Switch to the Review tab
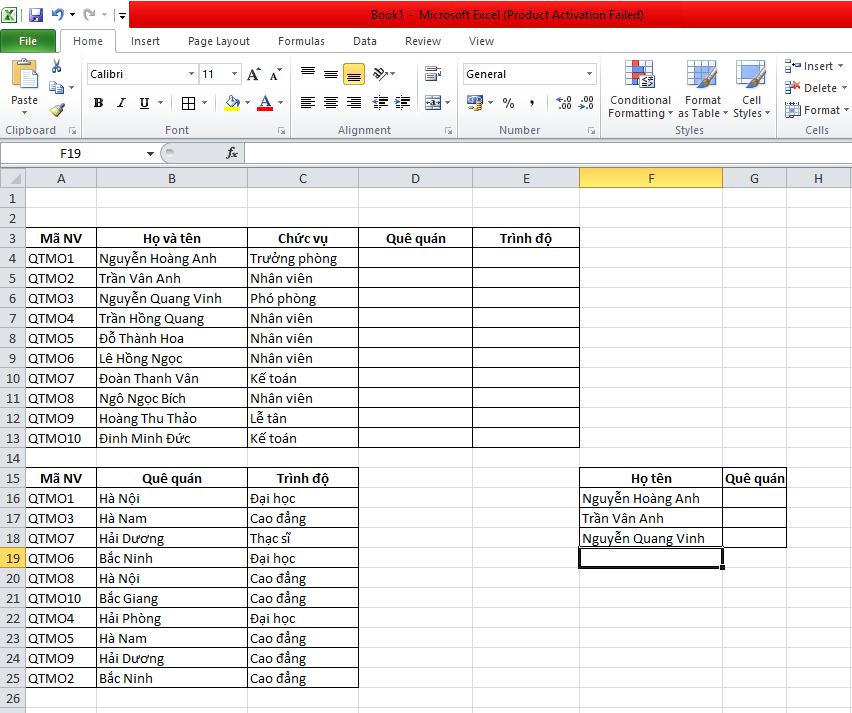The height and width of the screenshot is (713, 852). (x=423, y=41)
